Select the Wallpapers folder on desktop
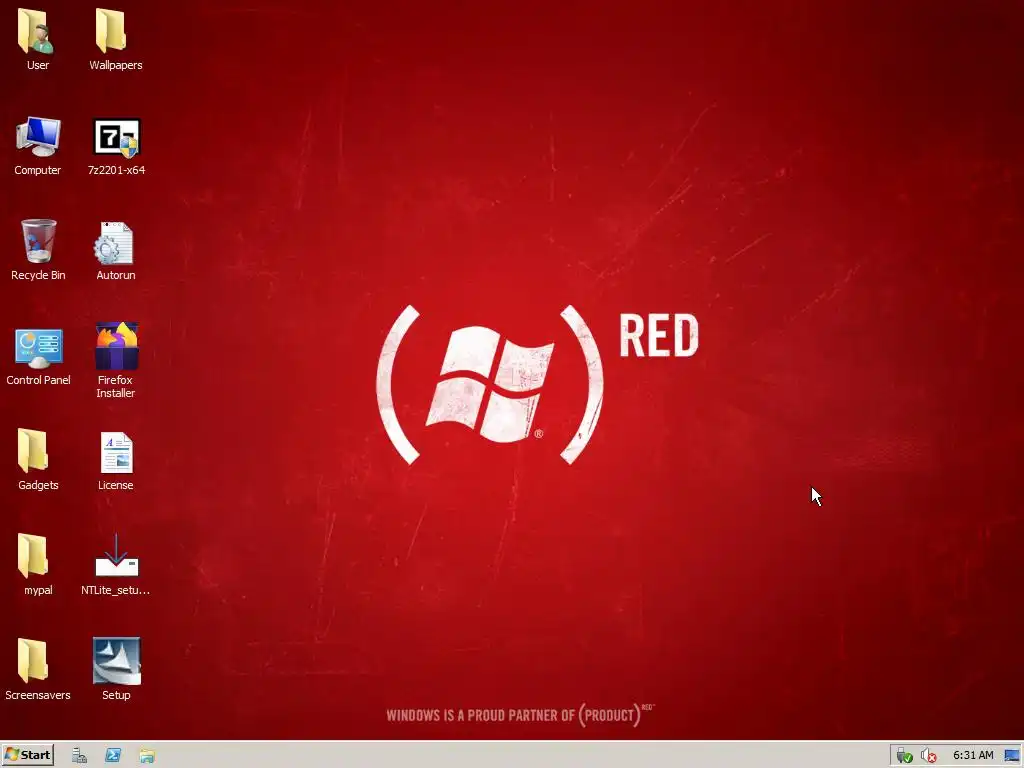The width and height of the screenshot is (1024, 768). pos(113,33)
